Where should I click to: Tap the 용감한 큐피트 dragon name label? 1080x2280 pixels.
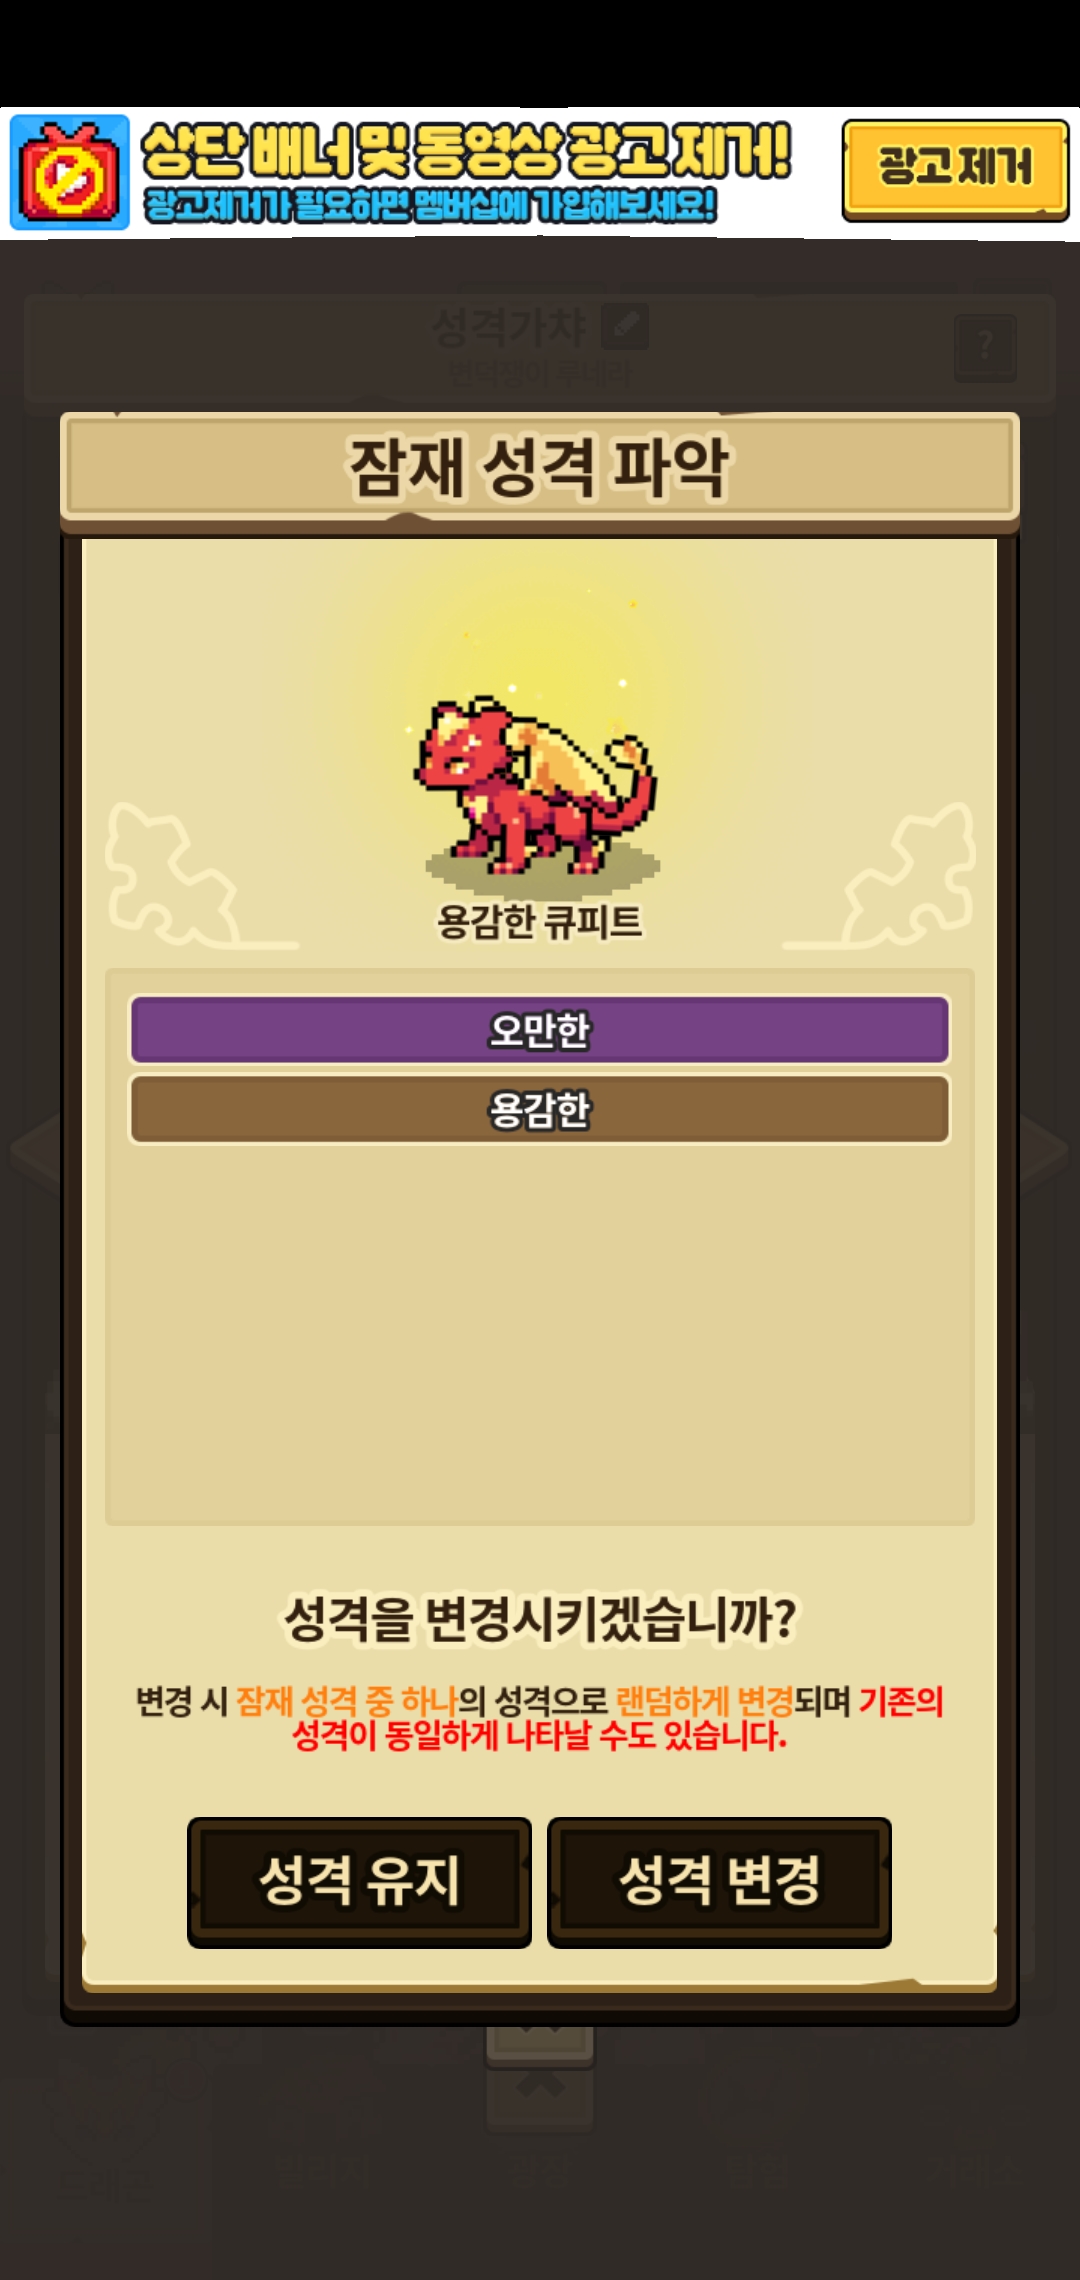click(x=540, y=921)
